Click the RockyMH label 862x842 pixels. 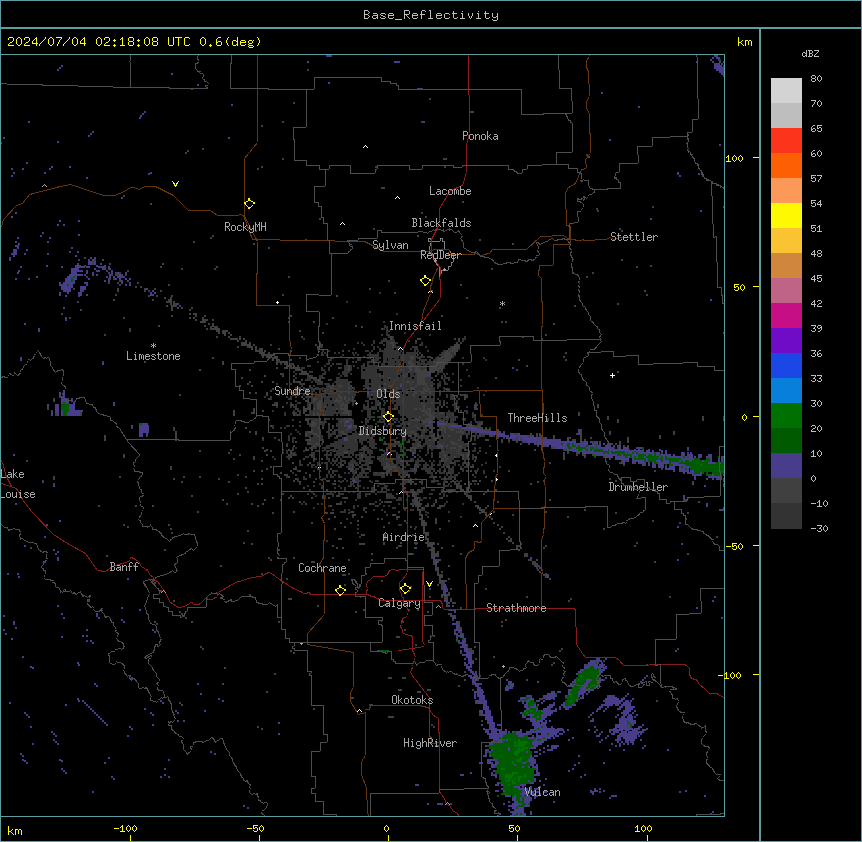245,227
